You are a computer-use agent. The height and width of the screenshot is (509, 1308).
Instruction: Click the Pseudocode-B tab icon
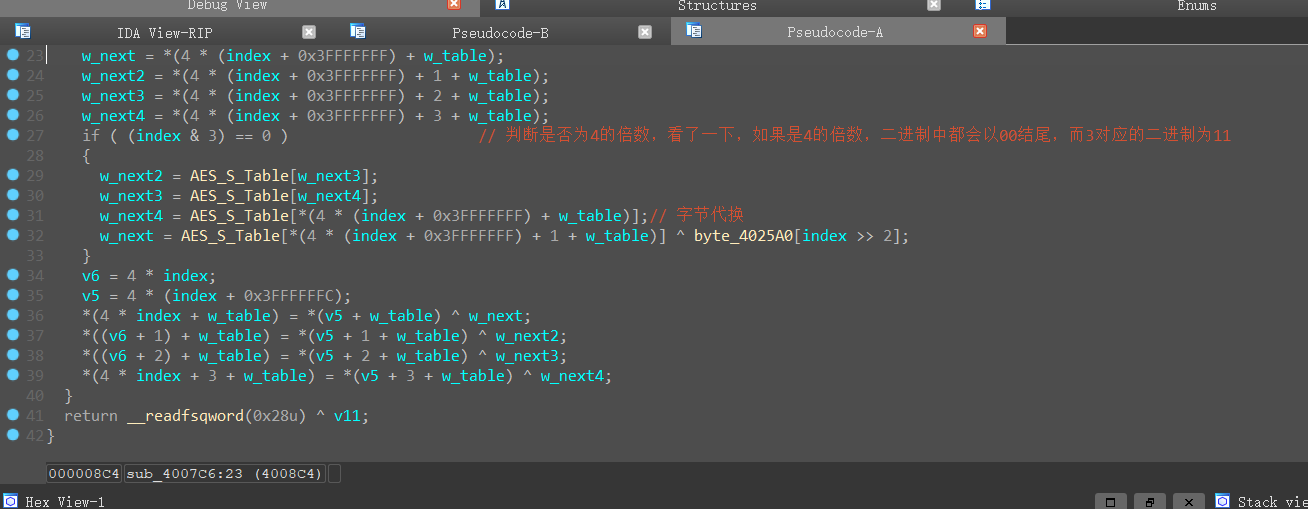pos(357,32)
